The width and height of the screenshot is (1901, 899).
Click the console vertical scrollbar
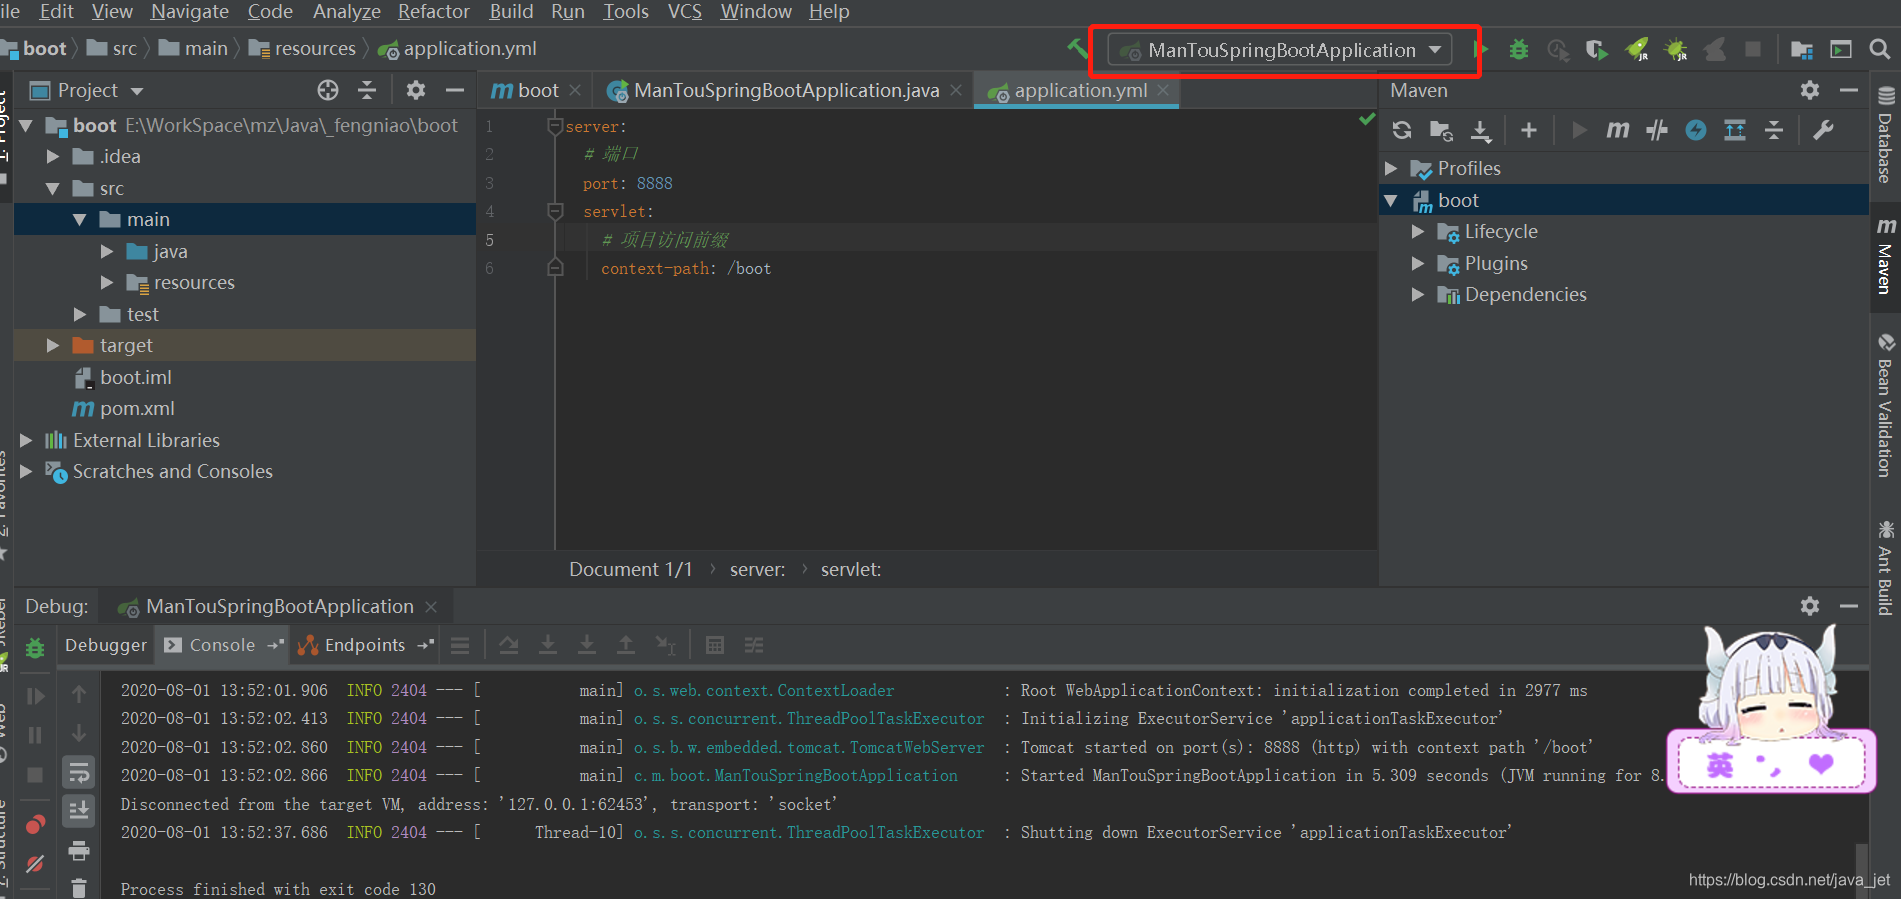tap(1861, 870)
